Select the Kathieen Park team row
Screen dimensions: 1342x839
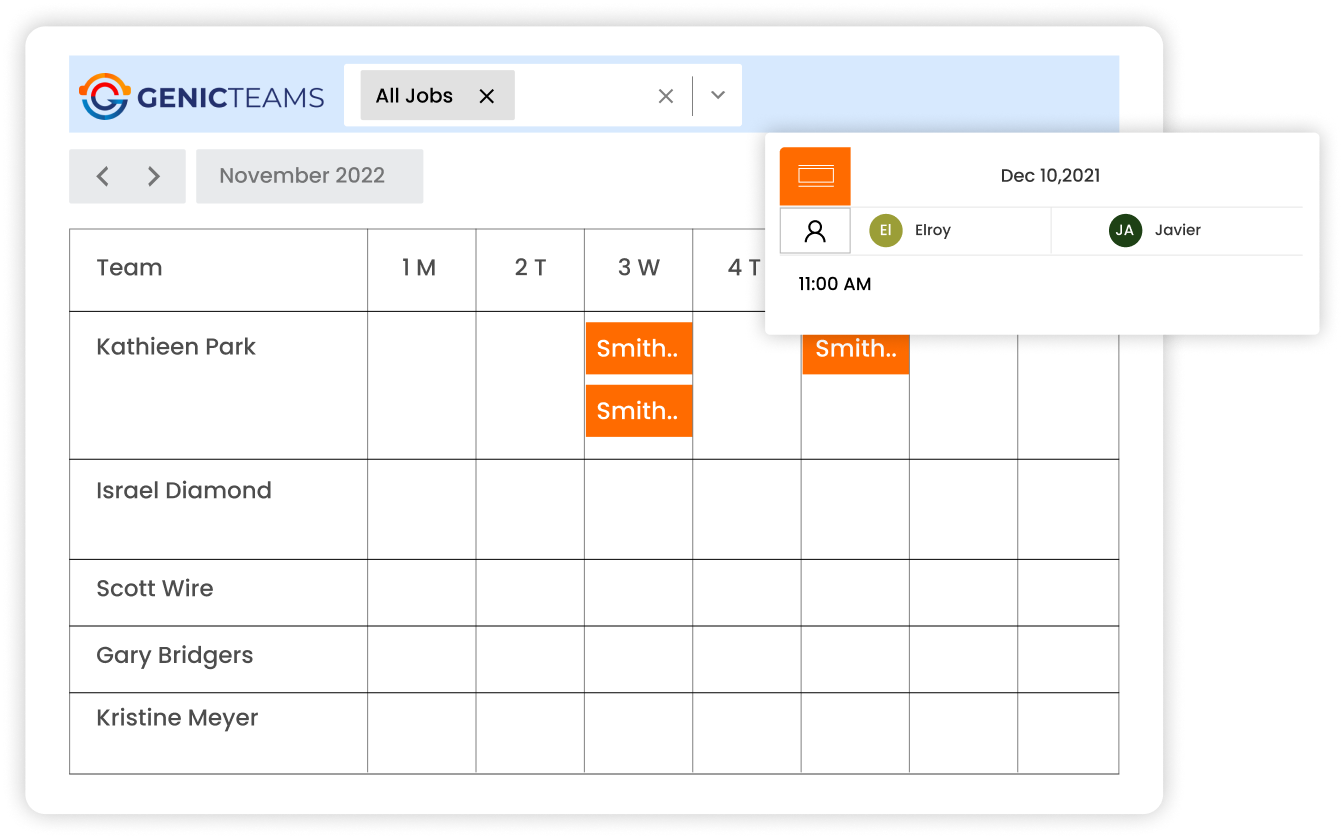click(176, 347)
